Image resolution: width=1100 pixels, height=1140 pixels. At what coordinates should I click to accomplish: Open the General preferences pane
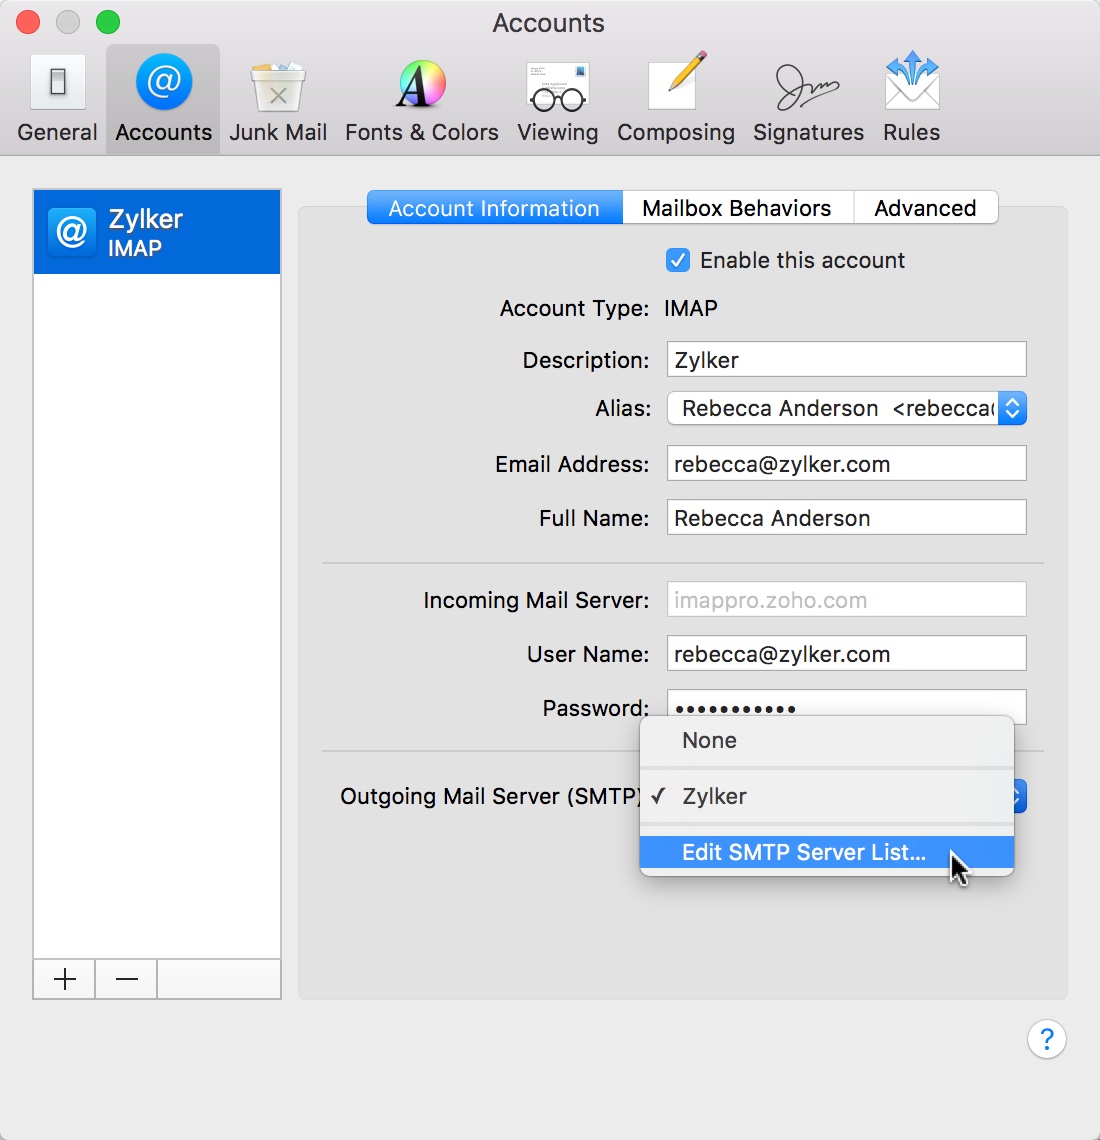57,98
